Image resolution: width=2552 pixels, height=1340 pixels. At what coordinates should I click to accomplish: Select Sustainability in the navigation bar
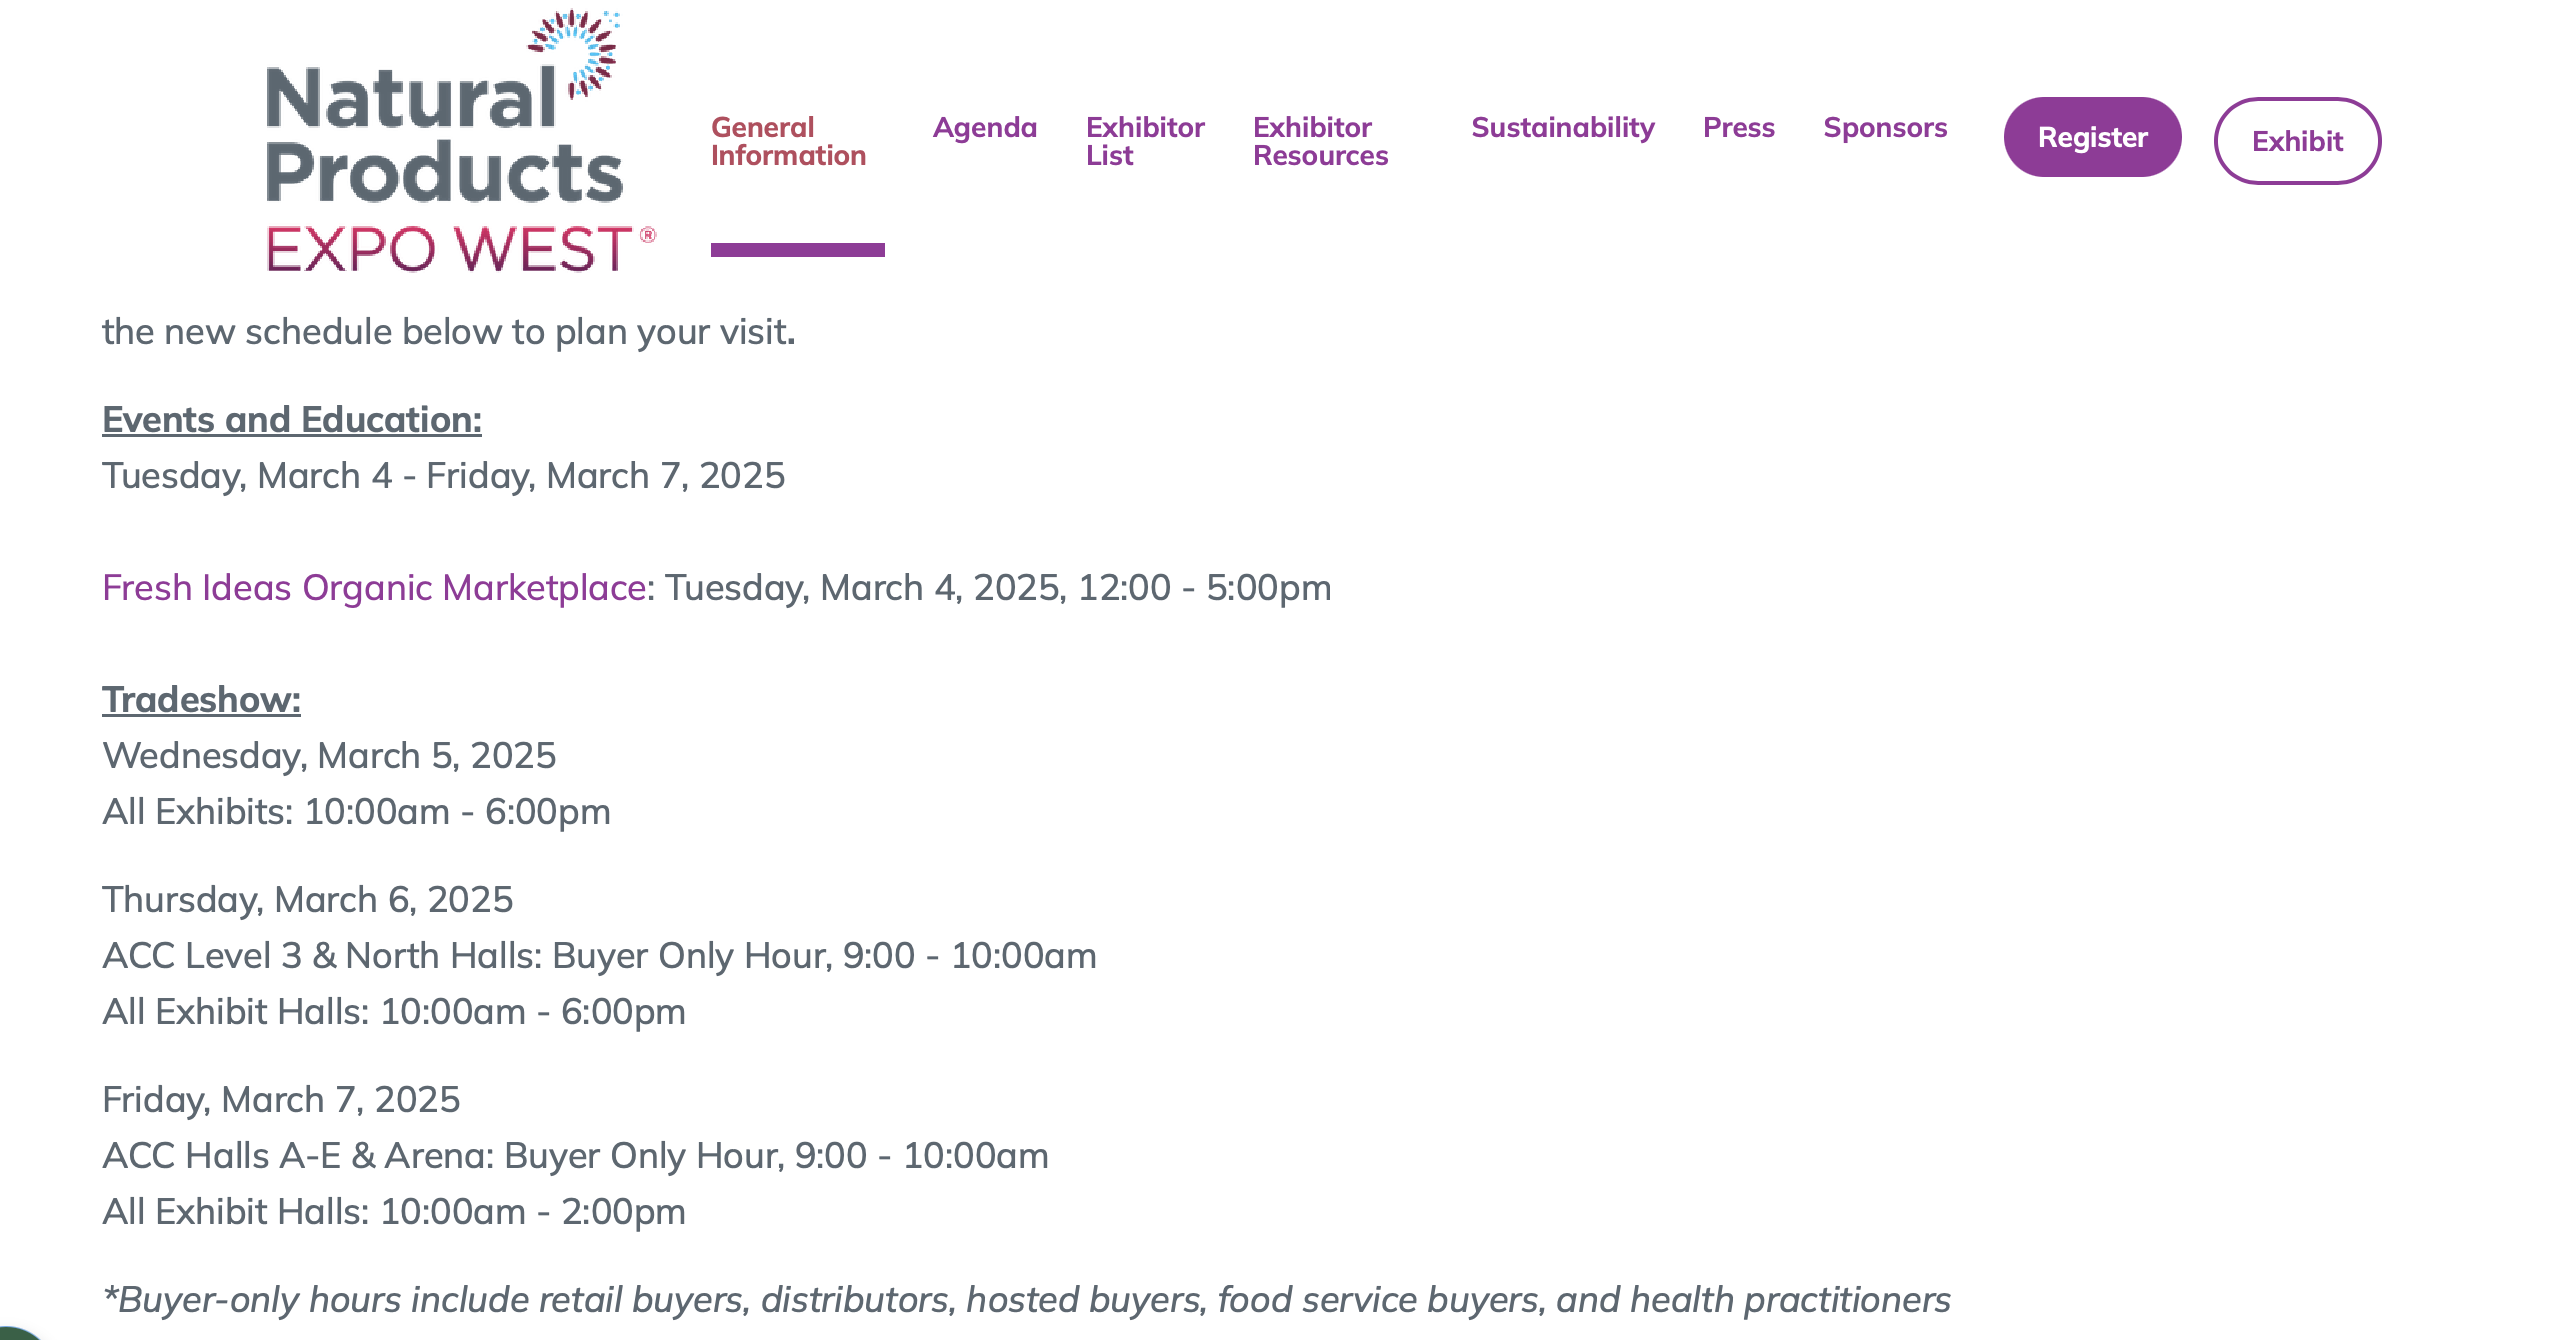(1562, 128)
